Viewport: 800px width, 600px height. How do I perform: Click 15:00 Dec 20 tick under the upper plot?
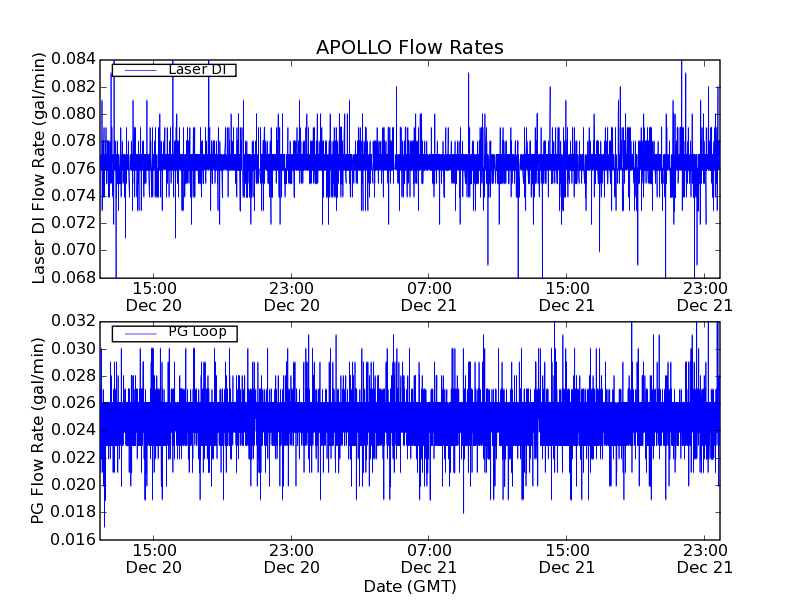(x=154, y=297)
